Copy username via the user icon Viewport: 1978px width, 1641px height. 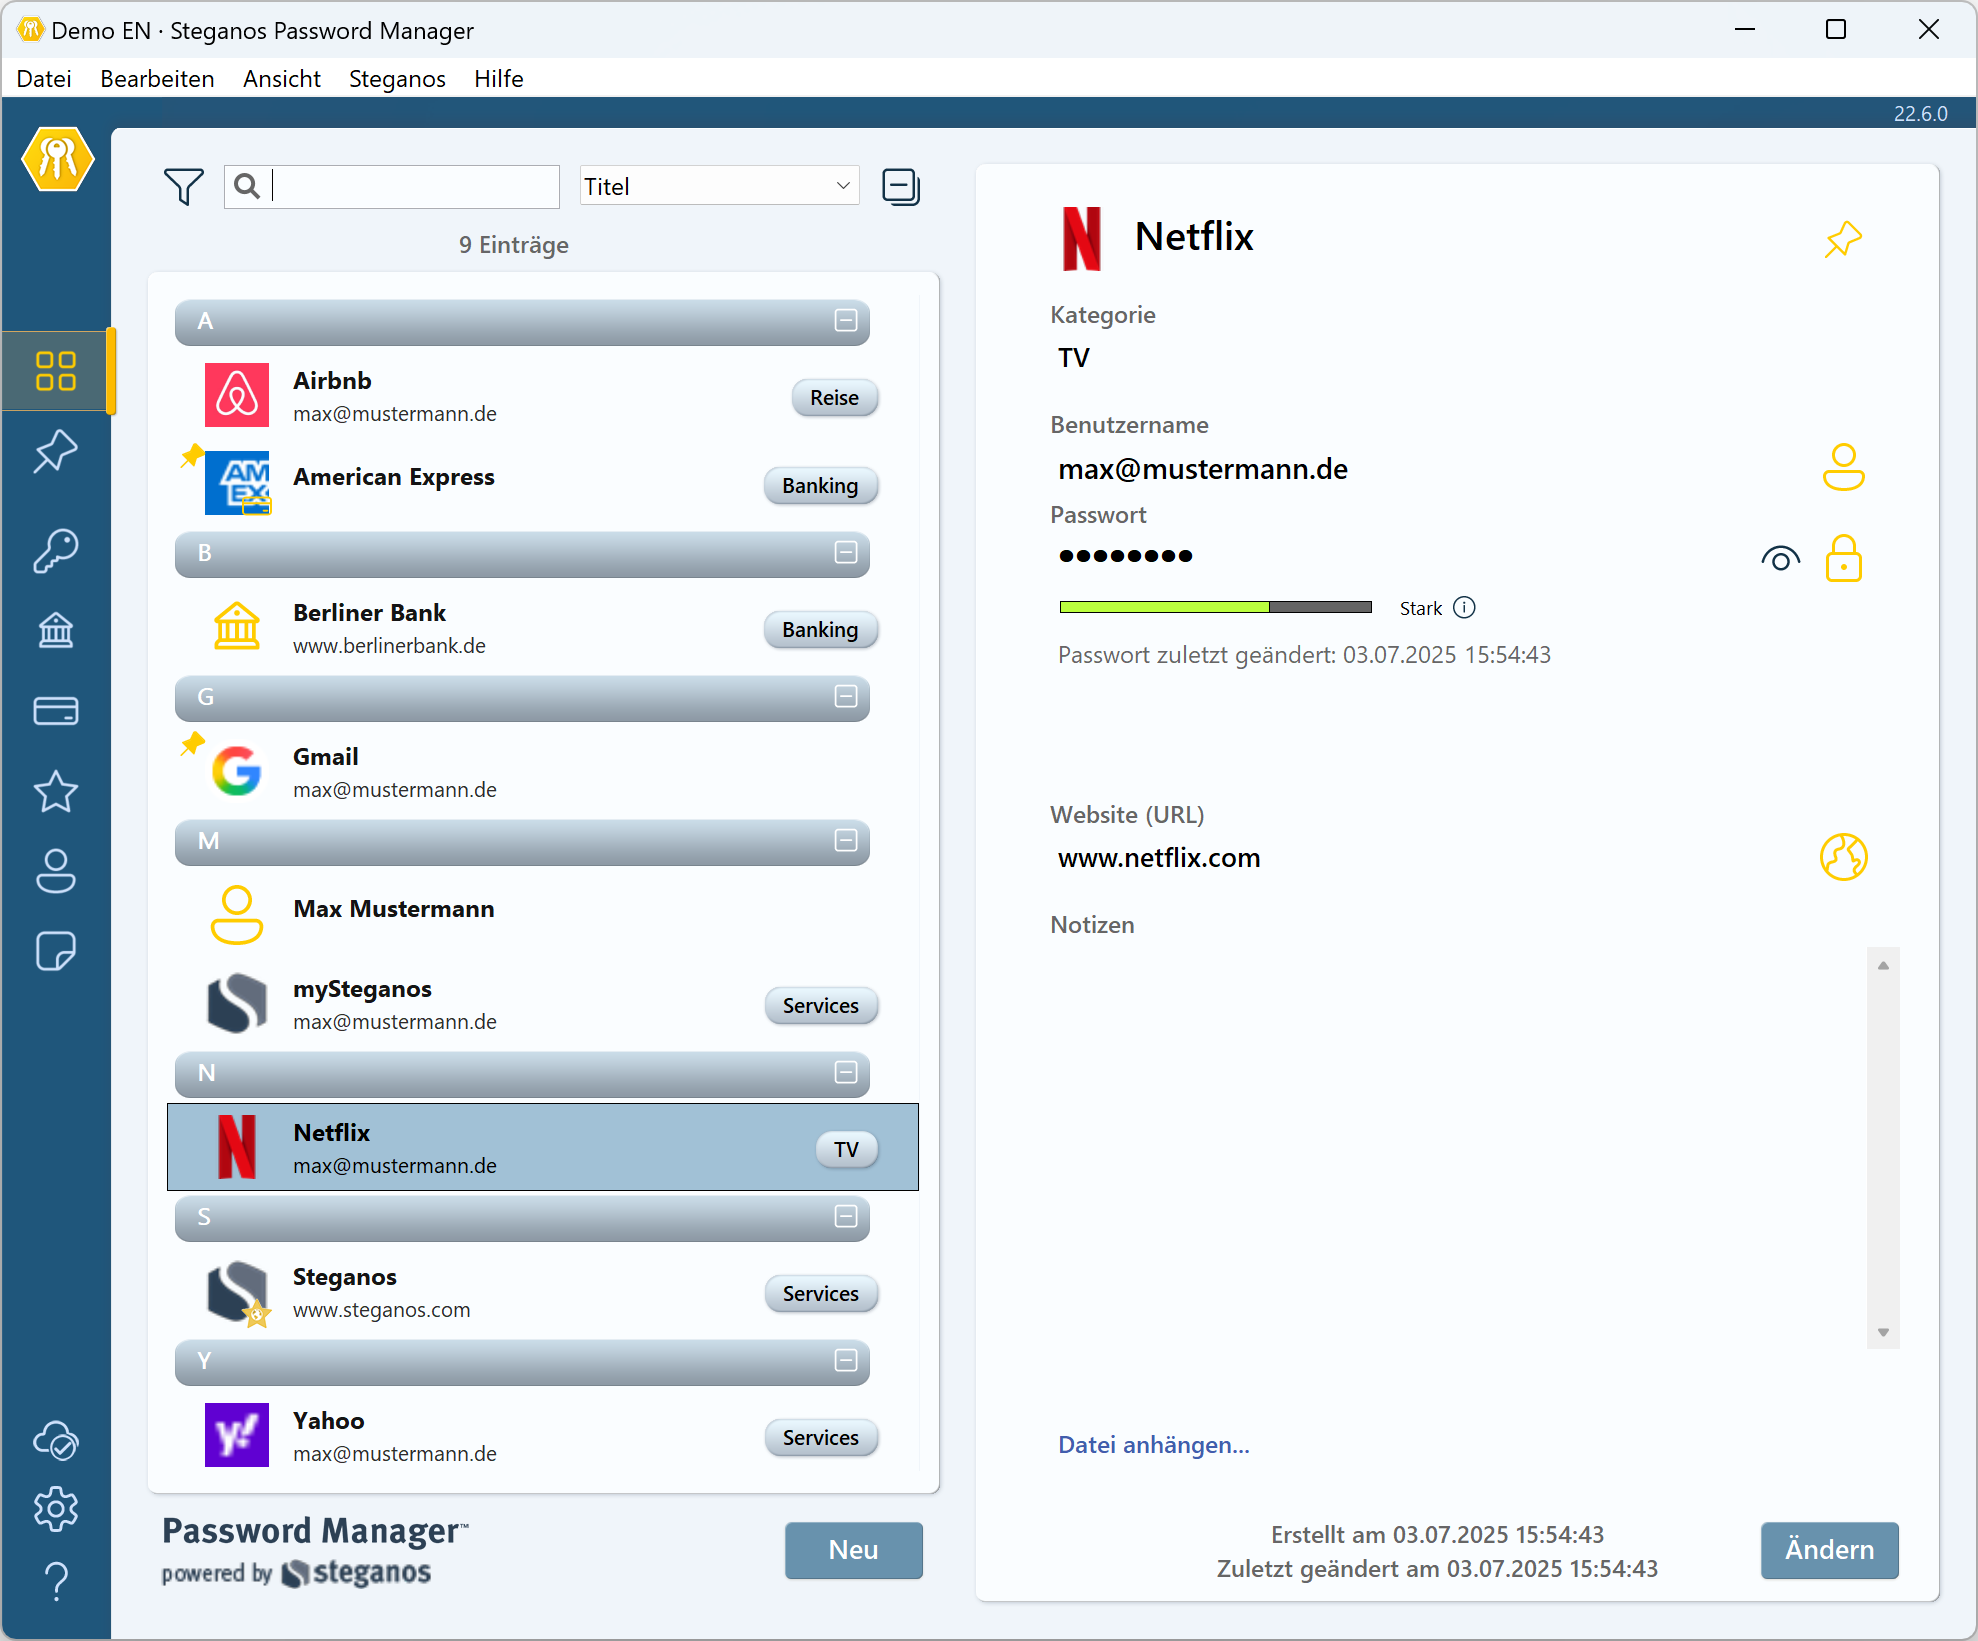1843,467
